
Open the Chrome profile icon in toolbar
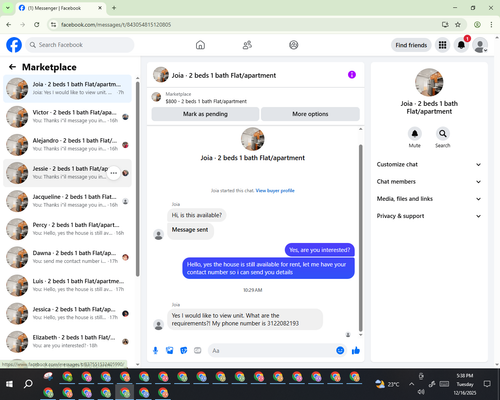(477, 25)
